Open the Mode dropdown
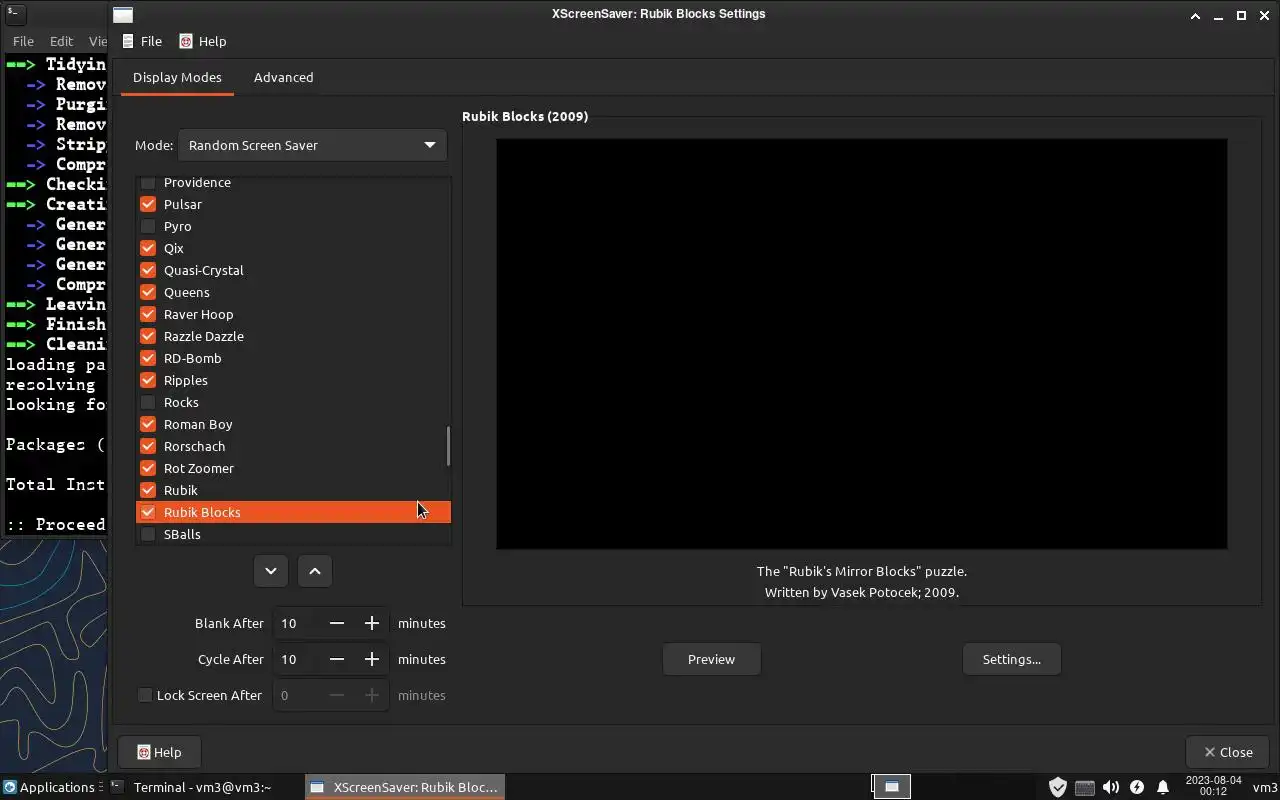 pos(312,145)
